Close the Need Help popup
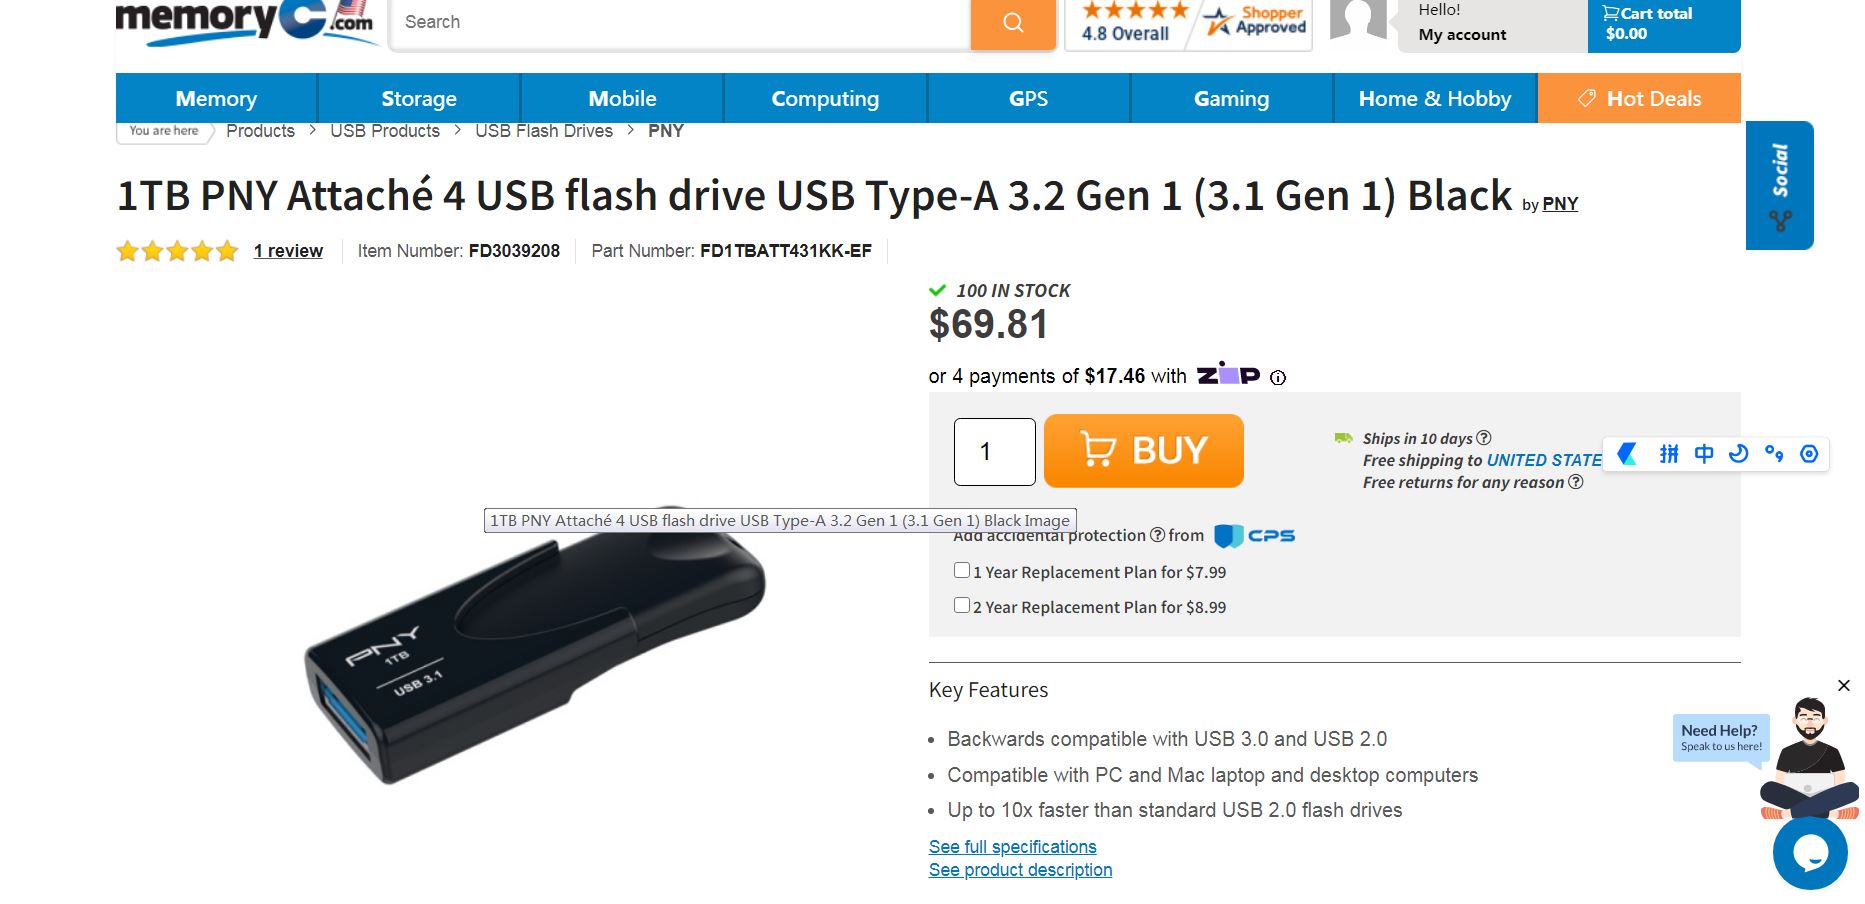Viewport: 1865px width, 904px height. pyautogui.click(x=1844, y=686)
